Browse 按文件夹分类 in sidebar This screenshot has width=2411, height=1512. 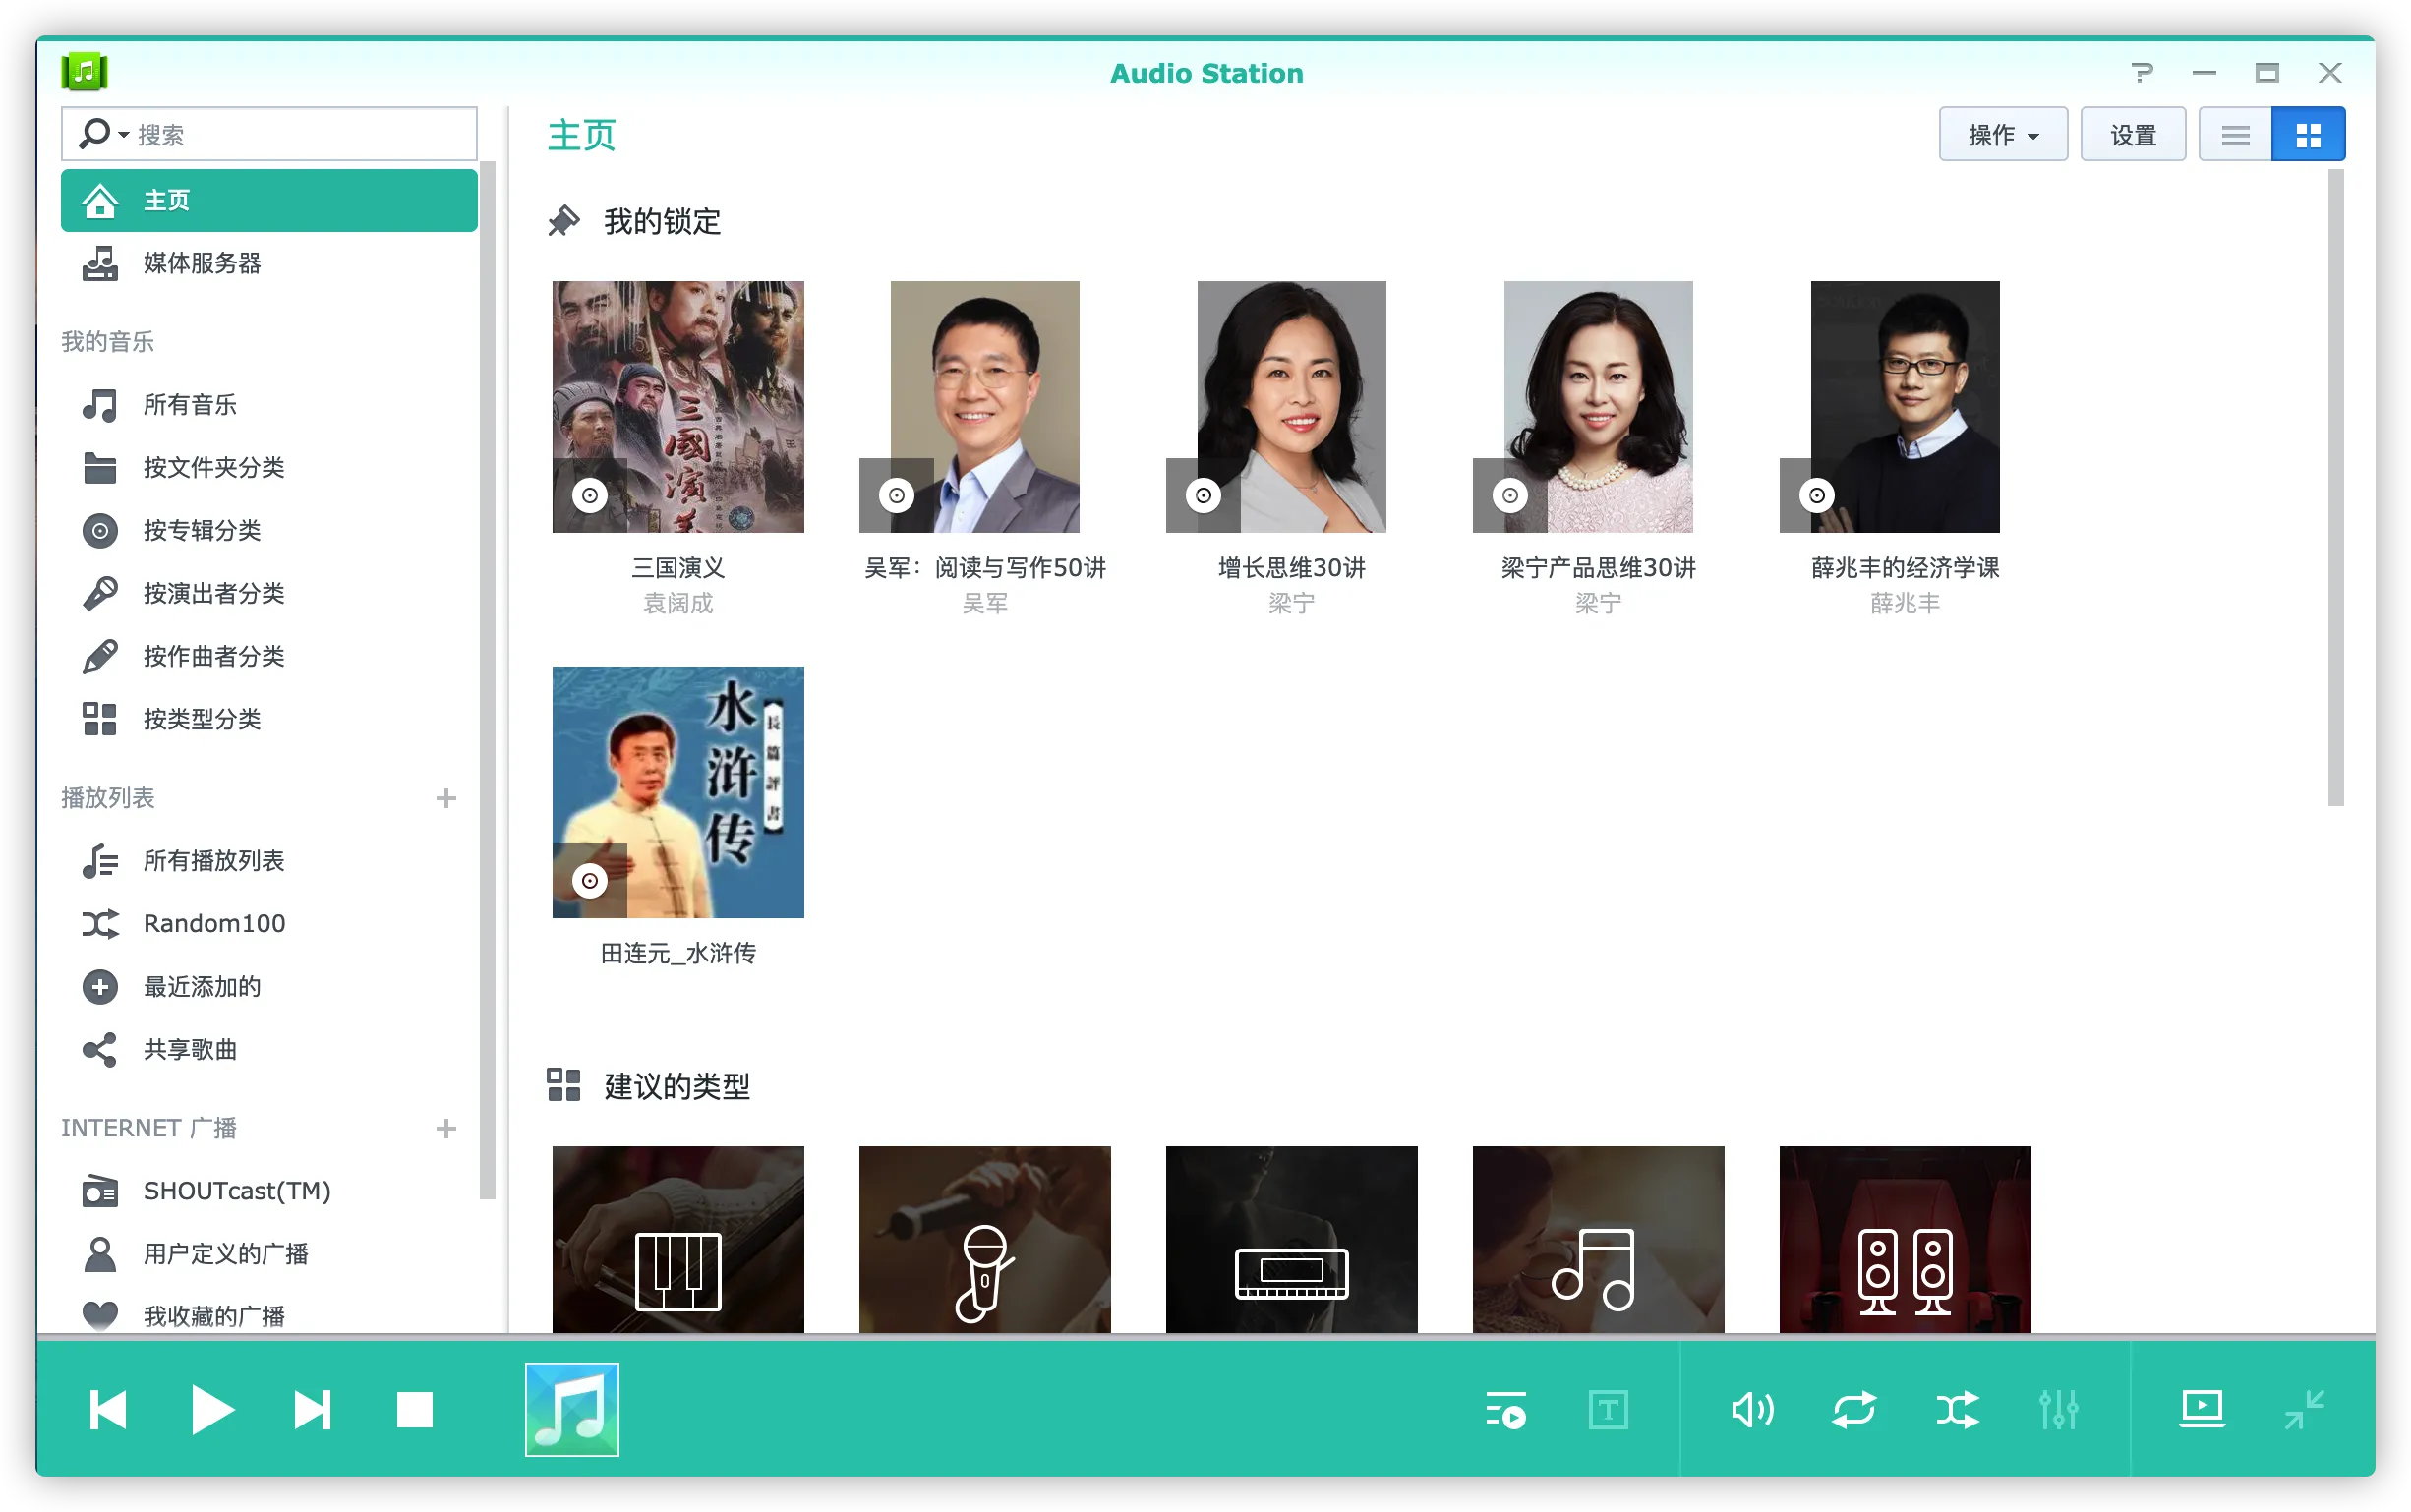tap(269, 468)
